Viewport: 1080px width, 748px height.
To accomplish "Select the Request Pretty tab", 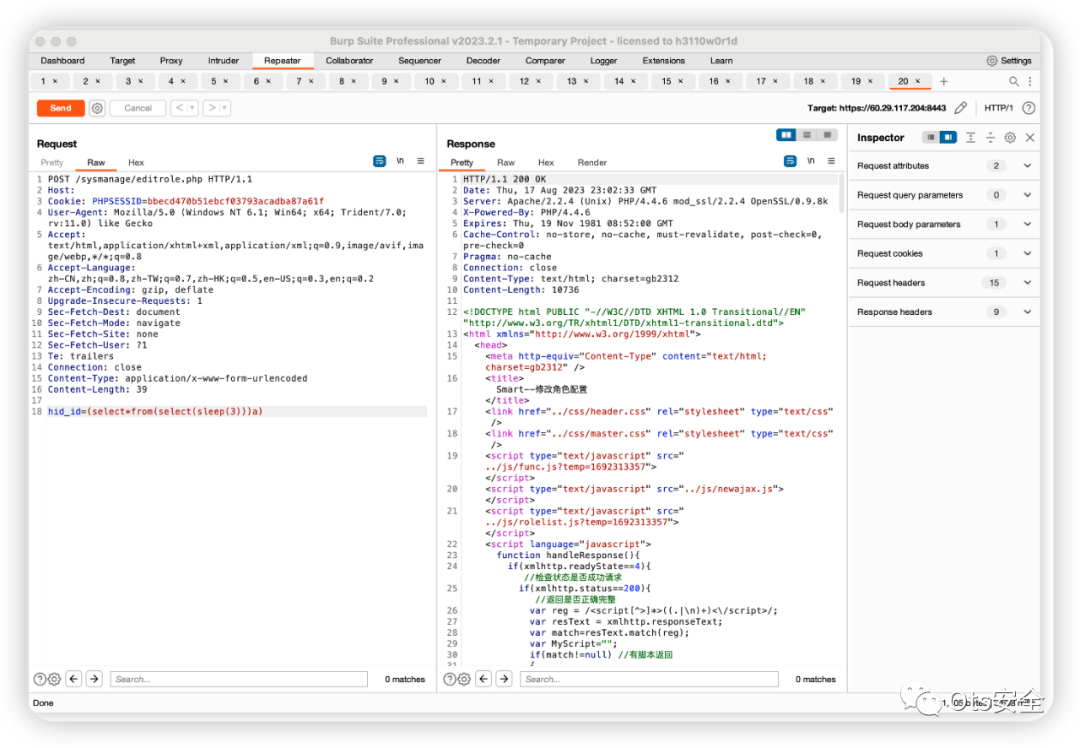I will (x=52, y=163).
